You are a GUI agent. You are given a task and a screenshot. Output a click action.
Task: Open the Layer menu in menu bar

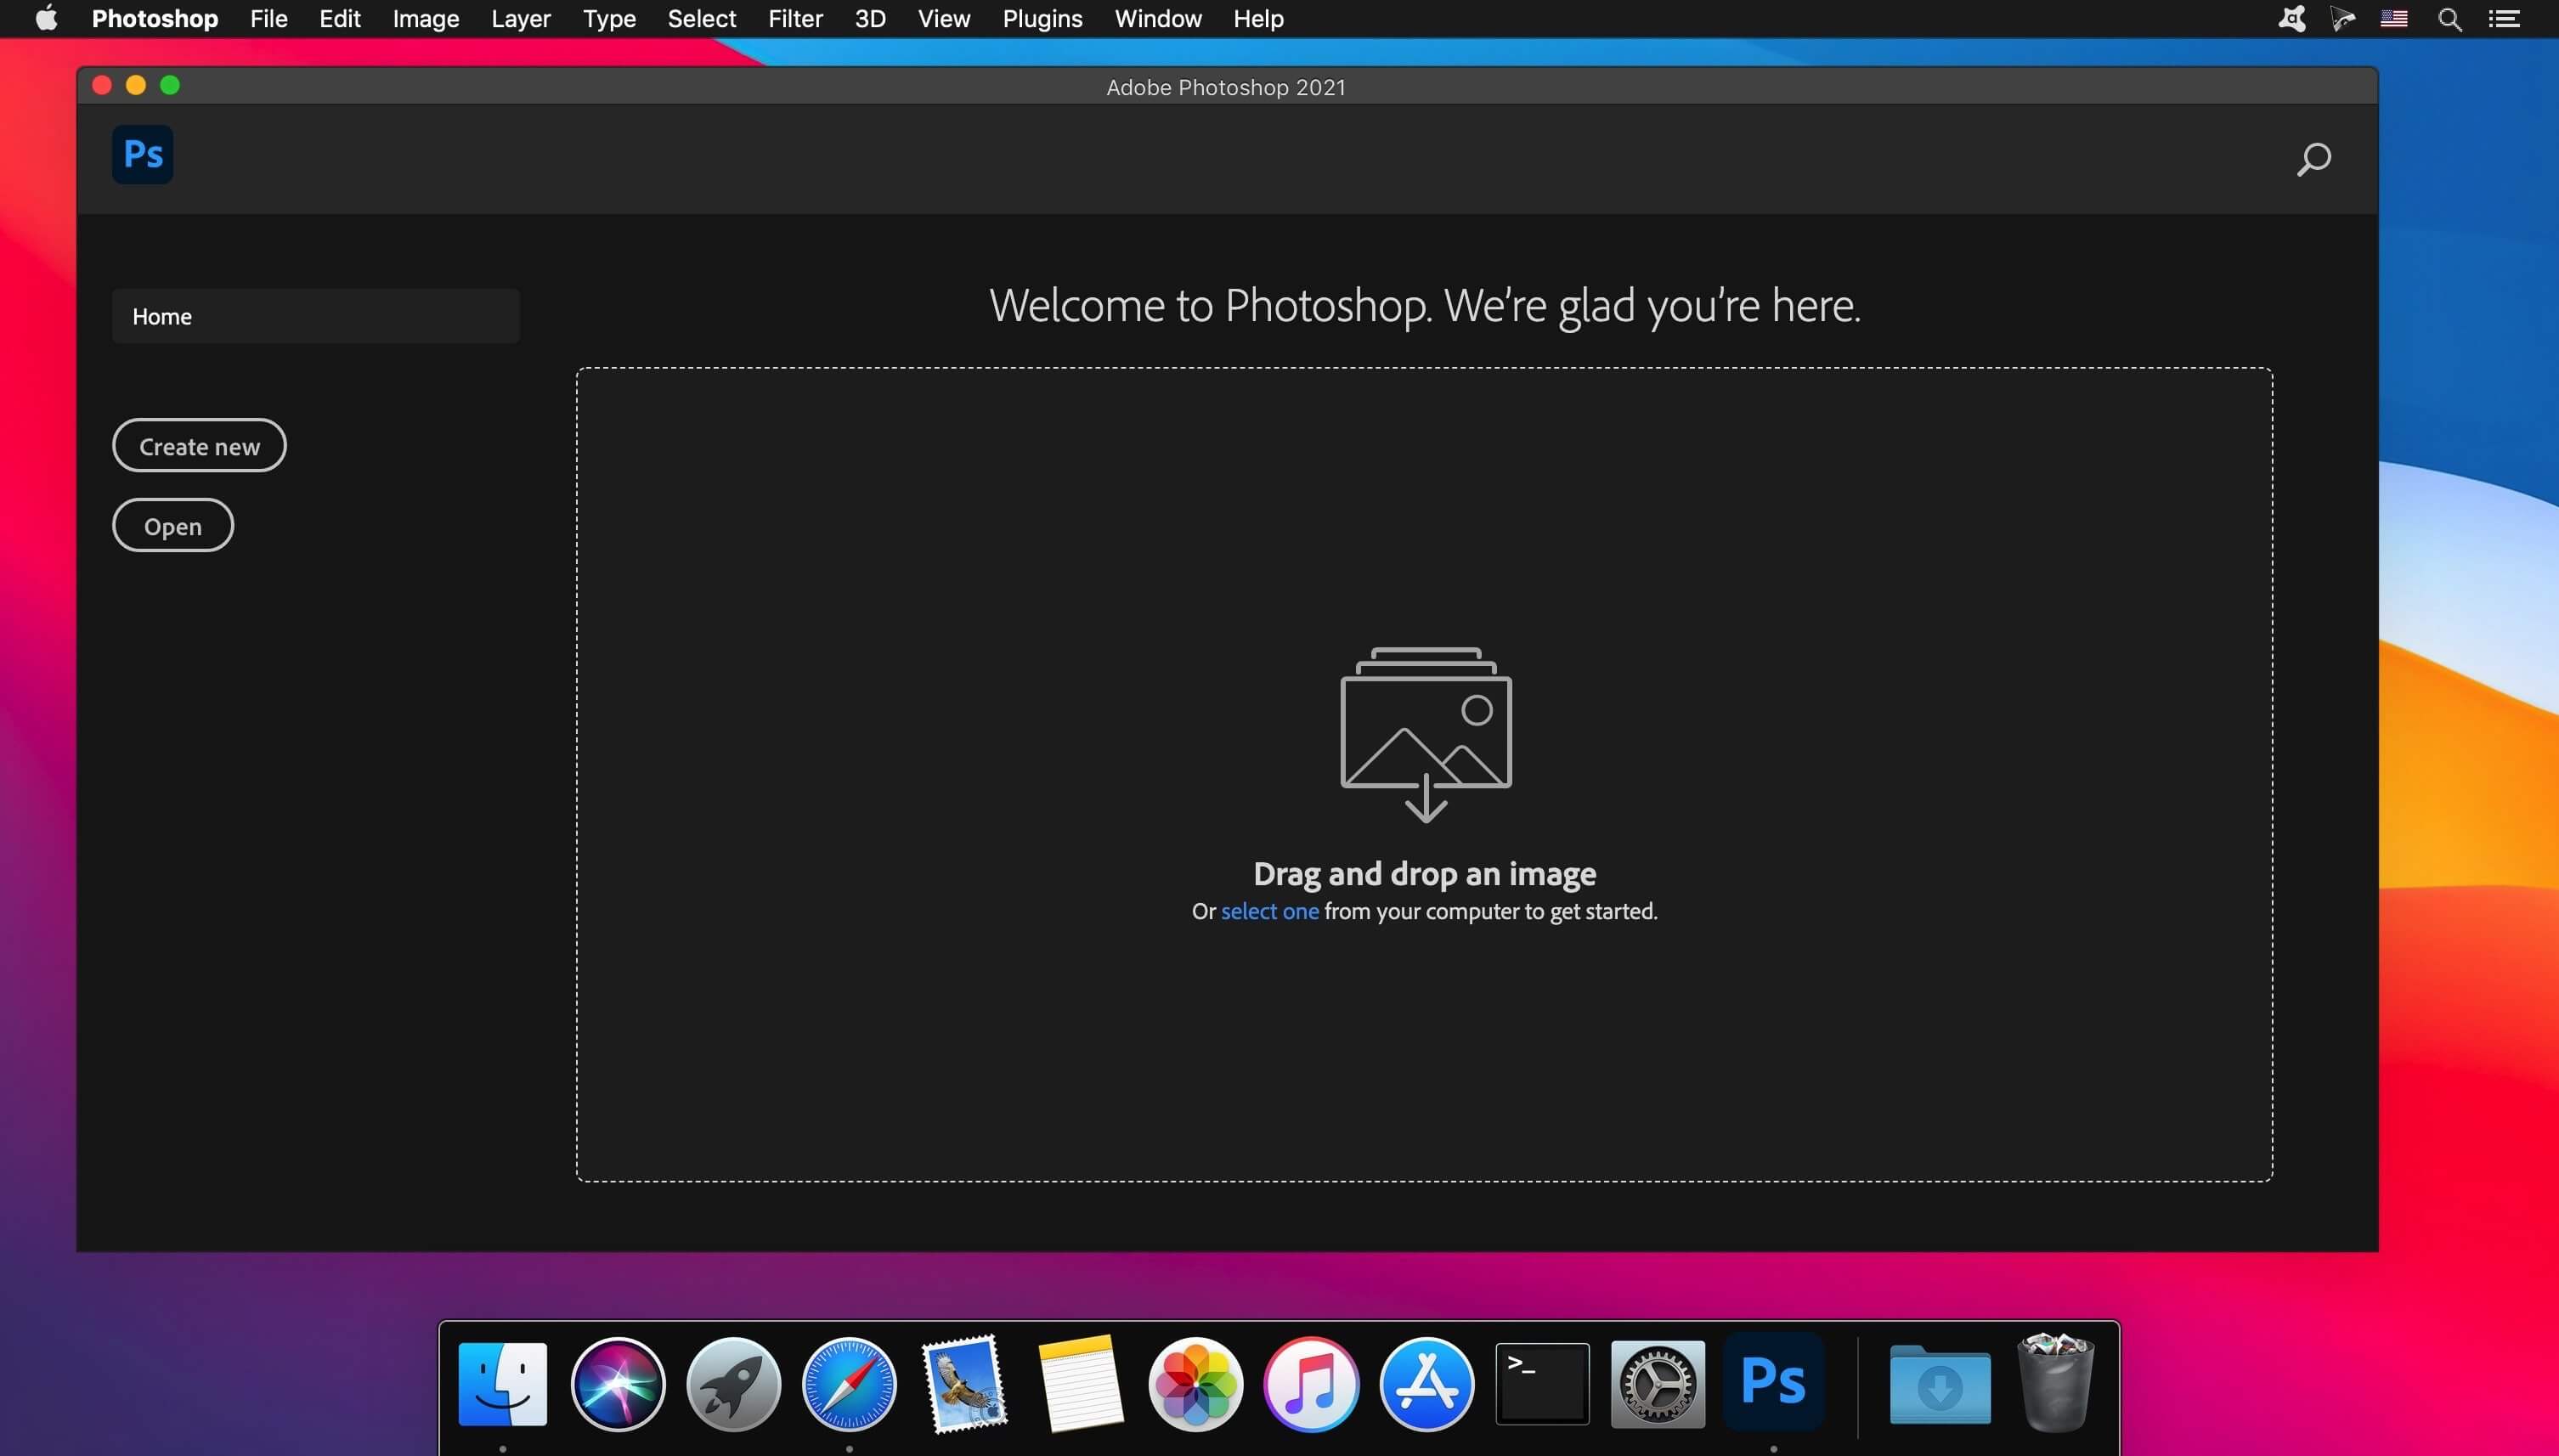[520, 18]
